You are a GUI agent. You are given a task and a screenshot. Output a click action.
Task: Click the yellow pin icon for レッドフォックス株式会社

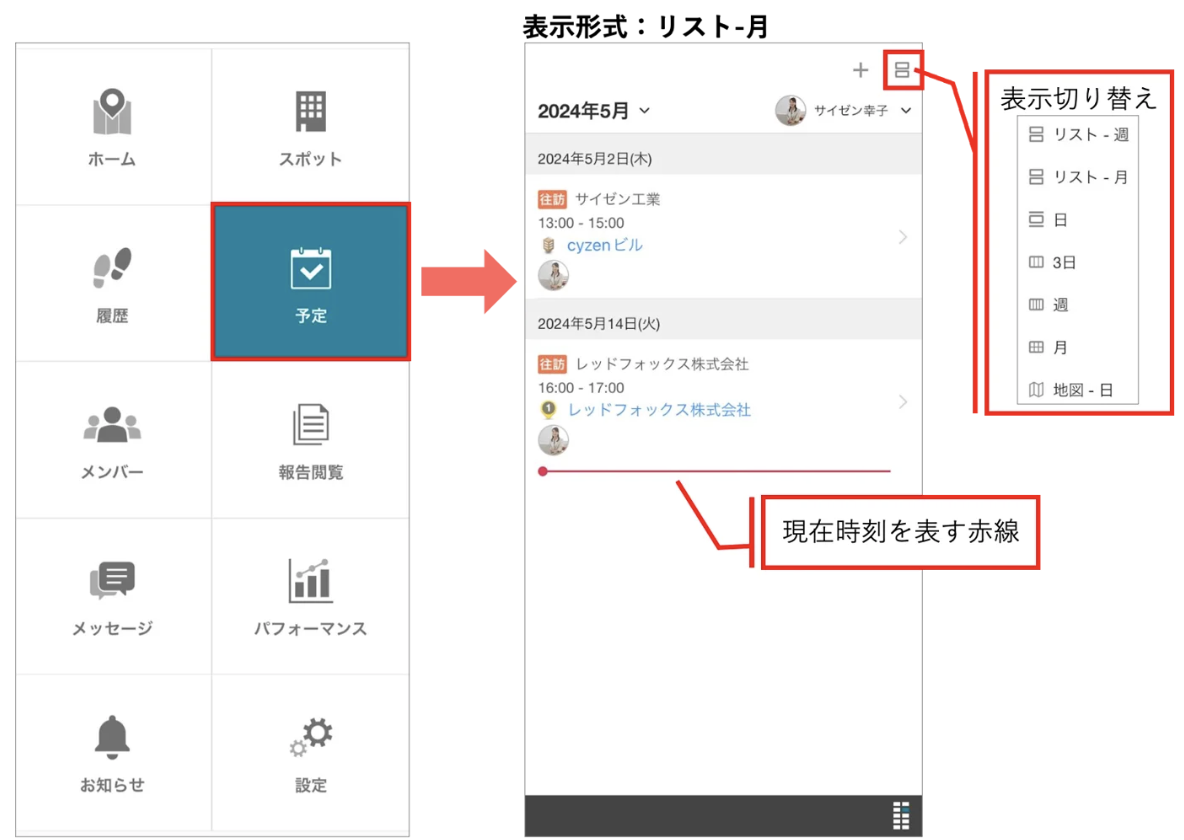click(x=549, y=410)
